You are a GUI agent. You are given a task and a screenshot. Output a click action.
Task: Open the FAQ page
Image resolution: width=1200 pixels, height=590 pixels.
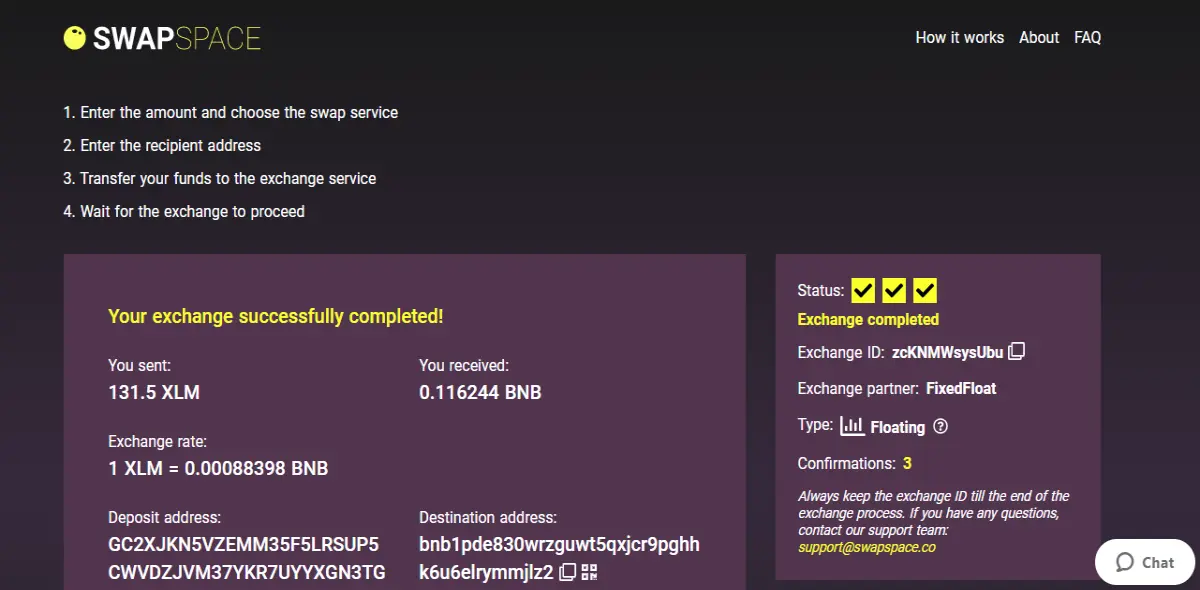[x=1088, y=37]
